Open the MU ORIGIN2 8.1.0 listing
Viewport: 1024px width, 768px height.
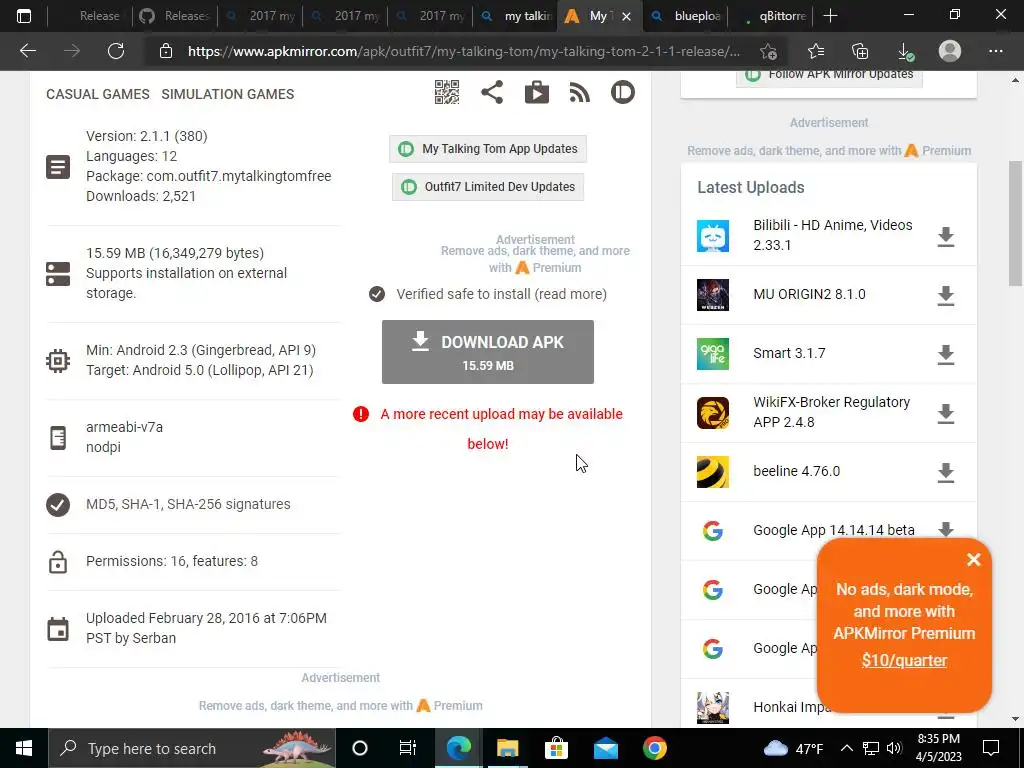(809, 294)
